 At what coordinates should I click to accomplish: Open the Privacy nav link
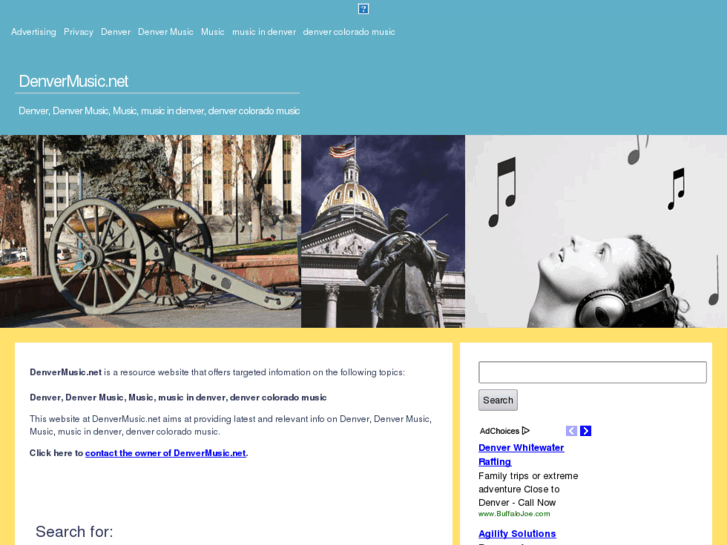coord(78,32)
